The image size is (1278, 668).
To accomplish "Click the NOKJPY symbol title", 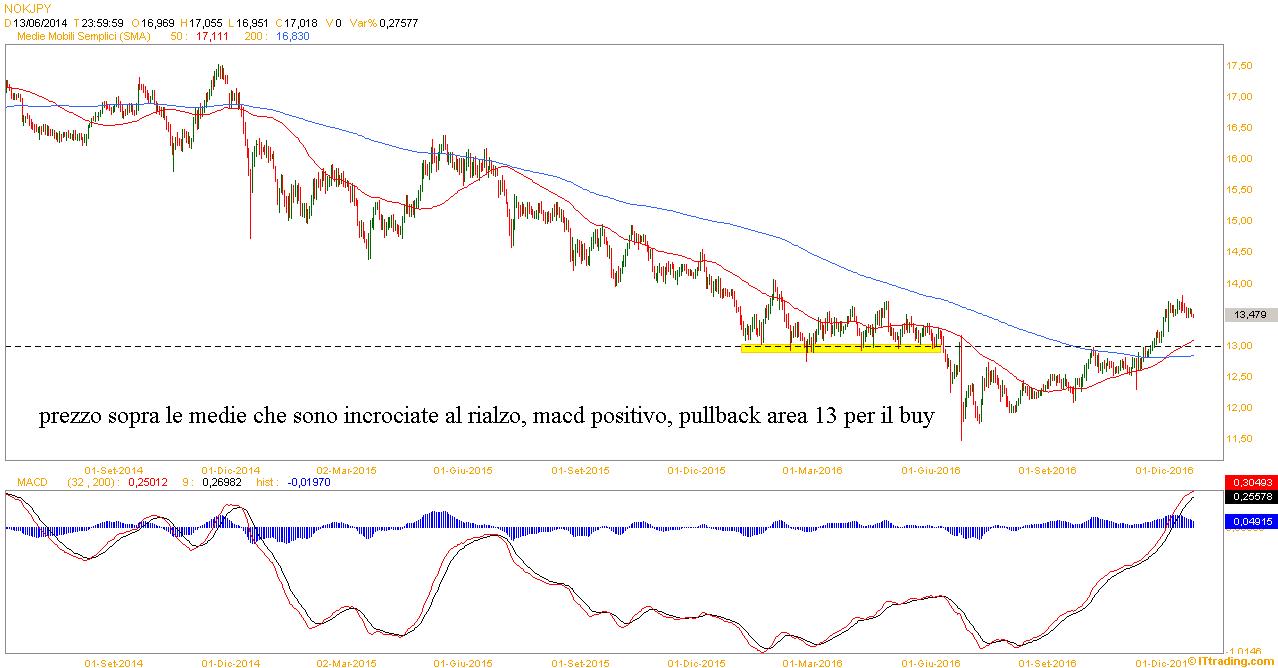I will [28, 8].
